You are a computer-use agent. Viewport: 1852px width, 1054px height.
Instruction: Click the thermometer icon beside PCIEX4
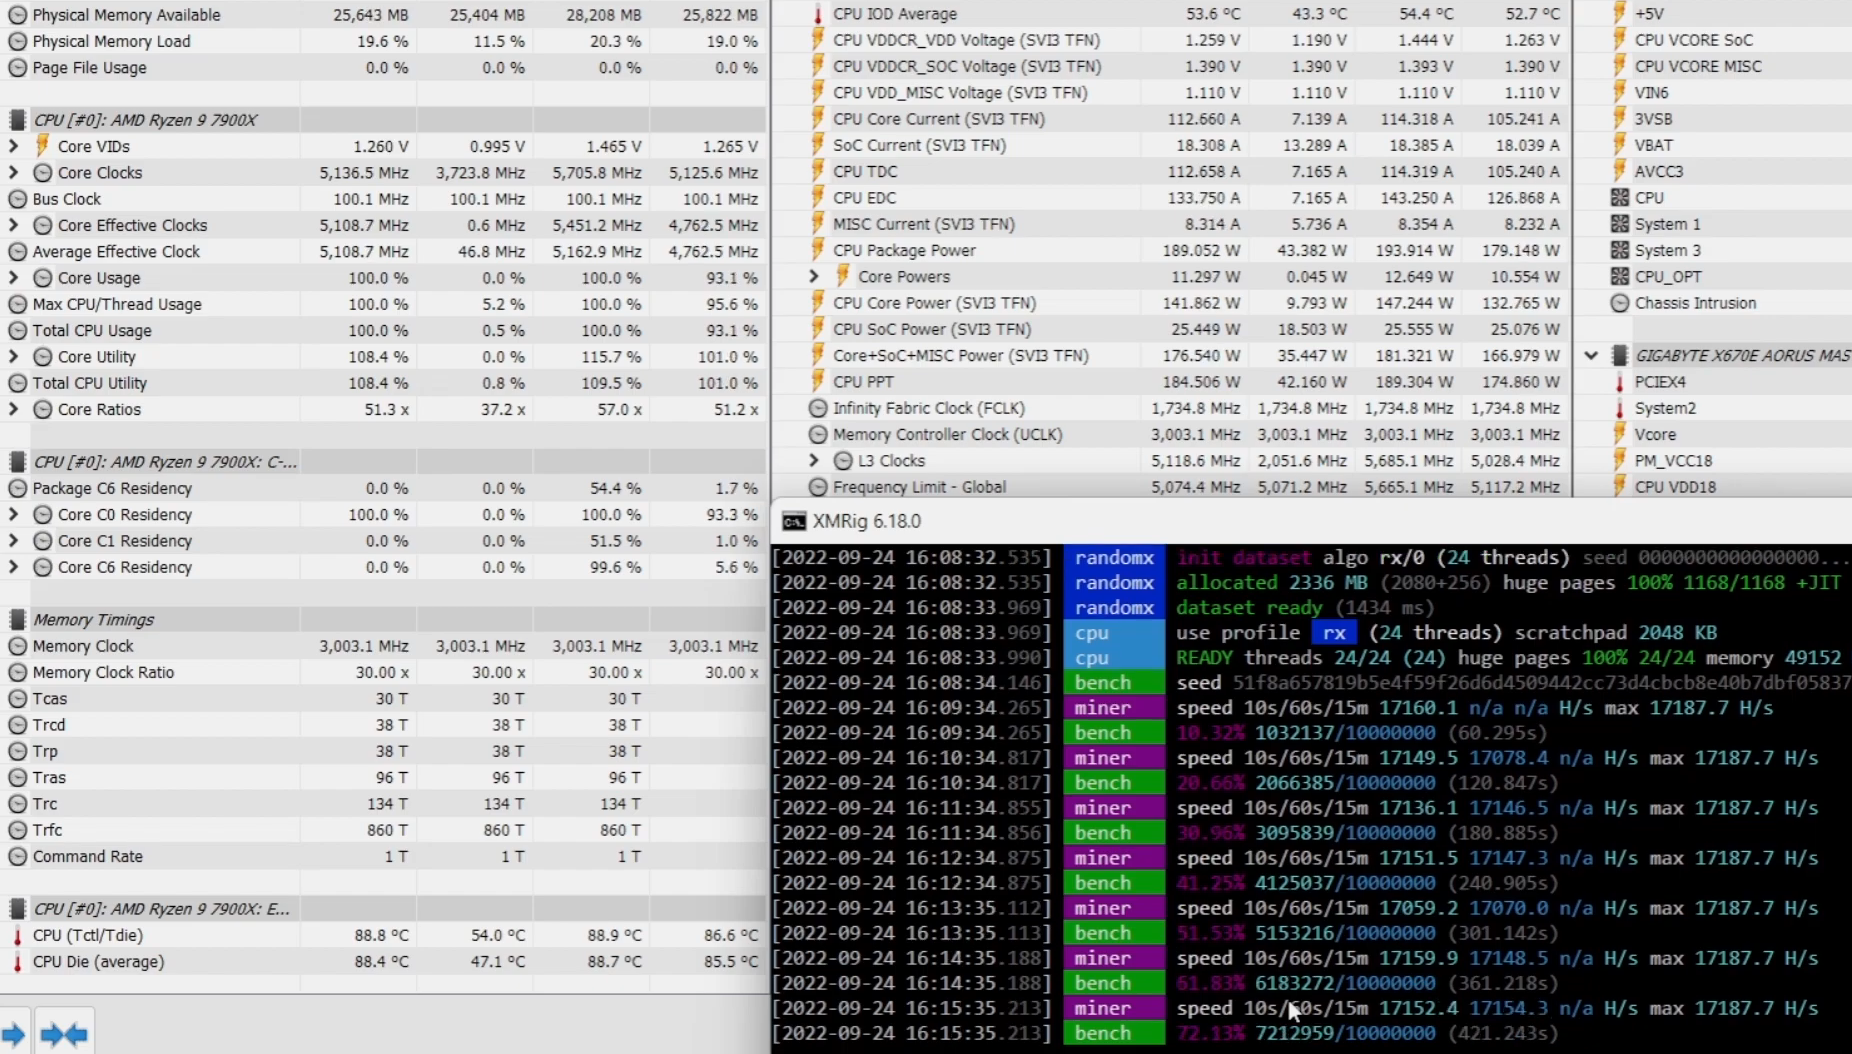click(1620, 382)
